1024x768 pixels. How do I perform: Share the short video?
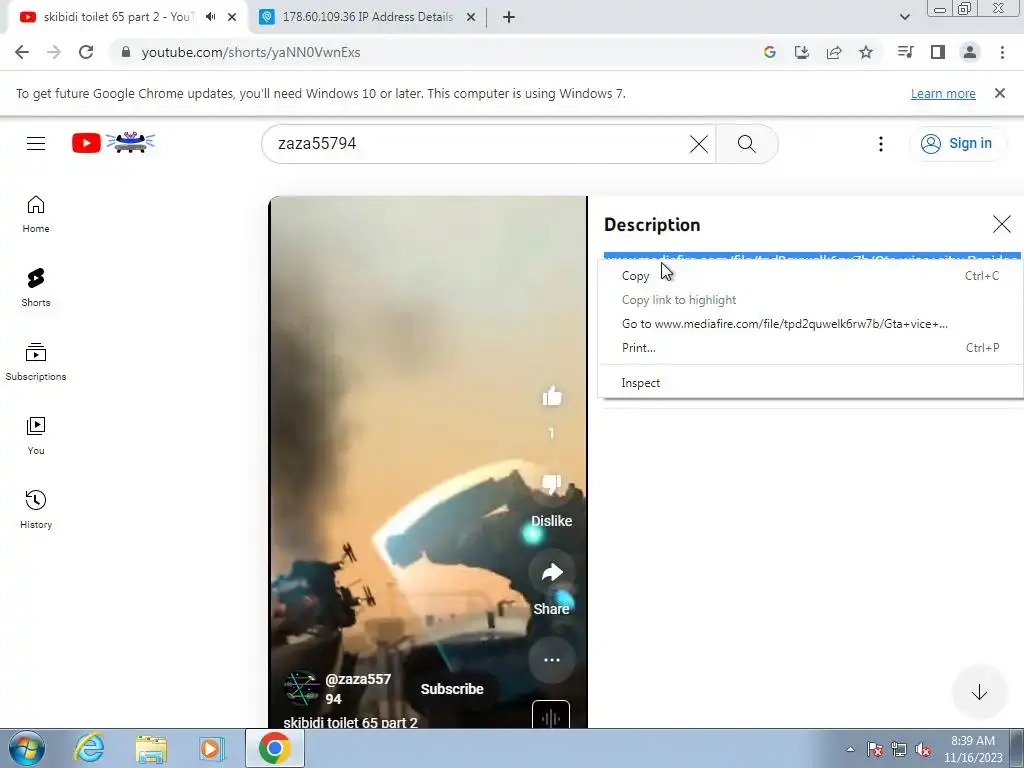tap(552, 573)
